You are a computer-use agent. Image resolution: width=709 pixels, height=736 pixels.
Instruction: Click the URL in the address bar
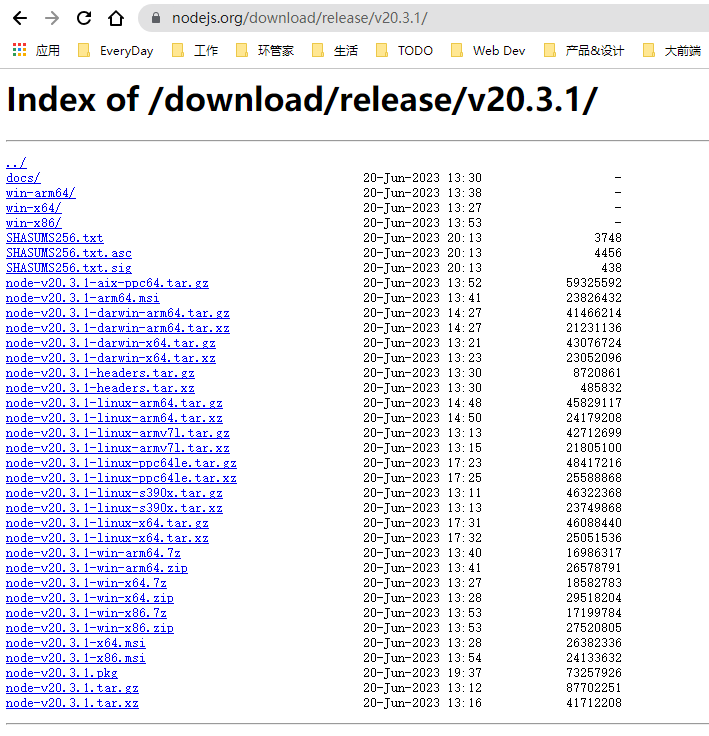coord(300,18)
